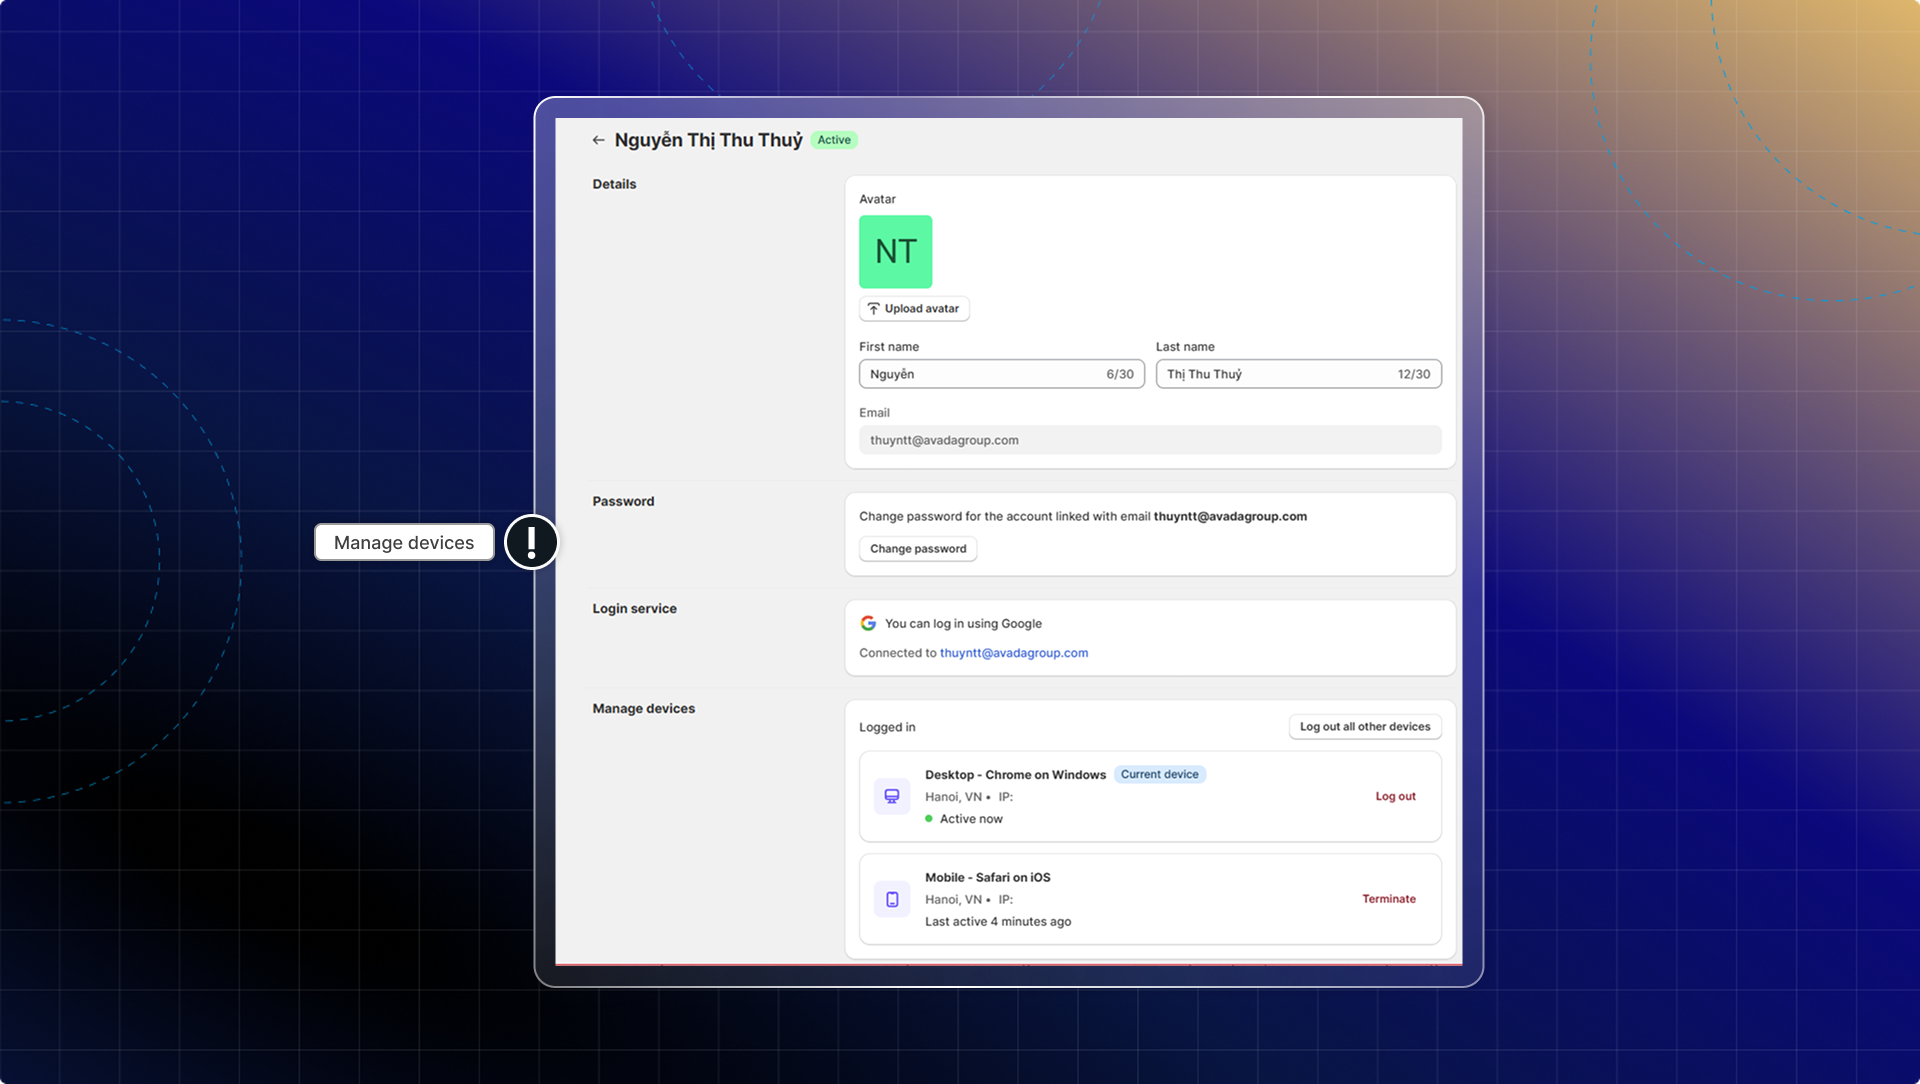Terminate the Safari on iOS session
This screenshot has width=1920, height=1084.
point(1388,899)
